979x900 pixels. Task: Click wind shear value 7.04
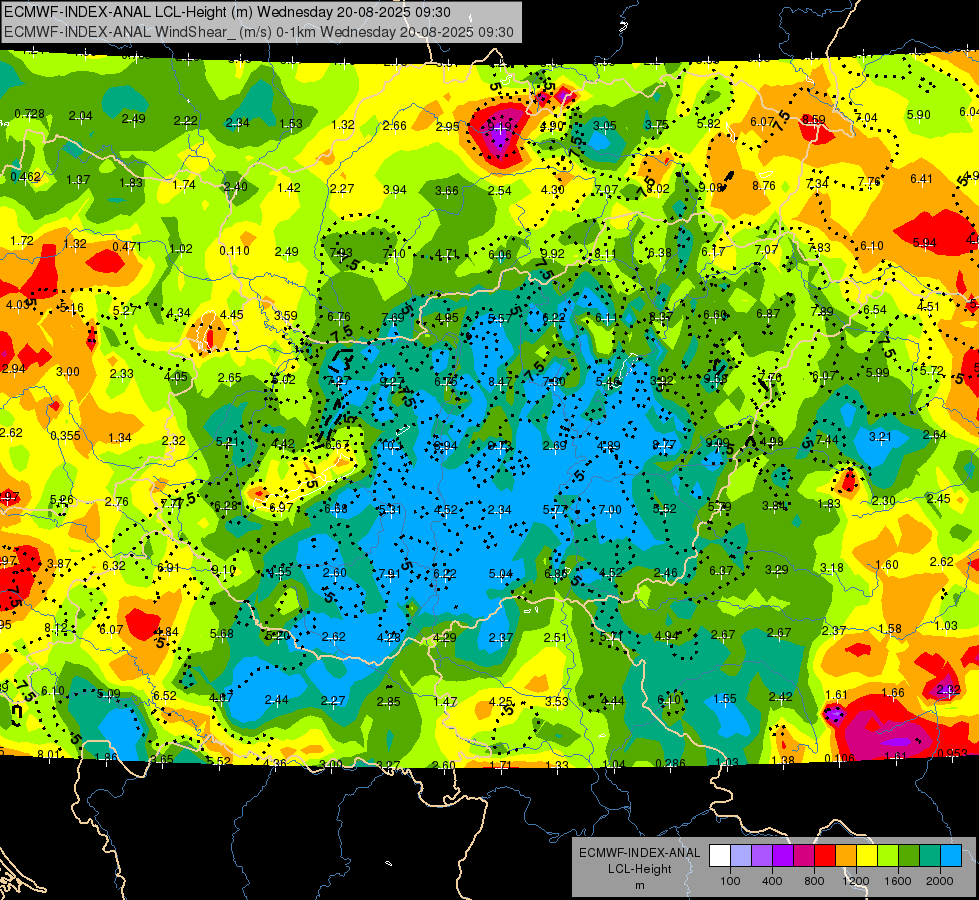point(866,117)
